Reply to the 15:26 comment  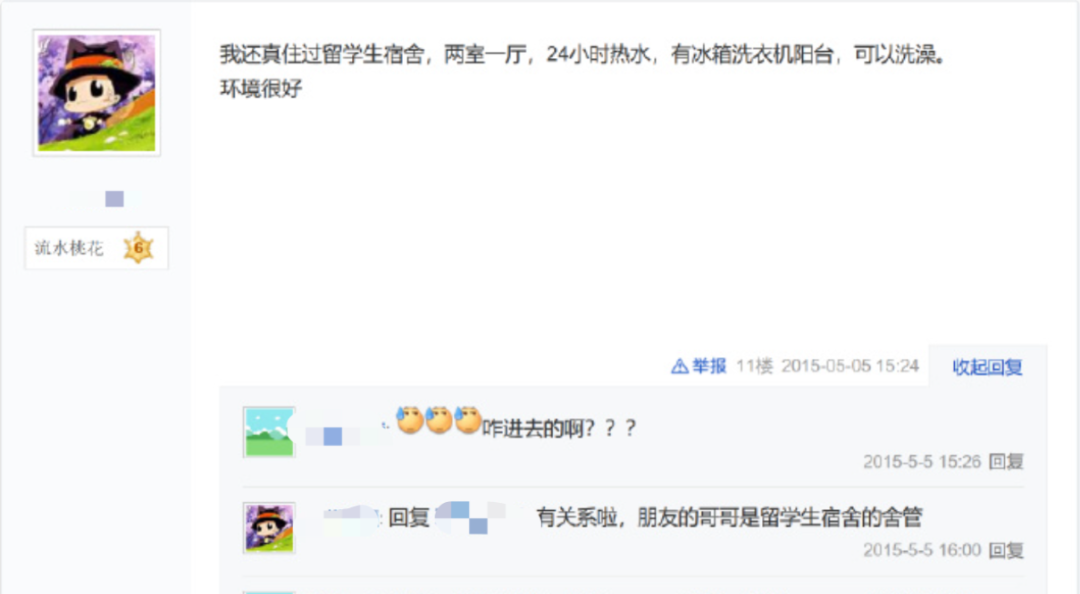(1006, 462)
